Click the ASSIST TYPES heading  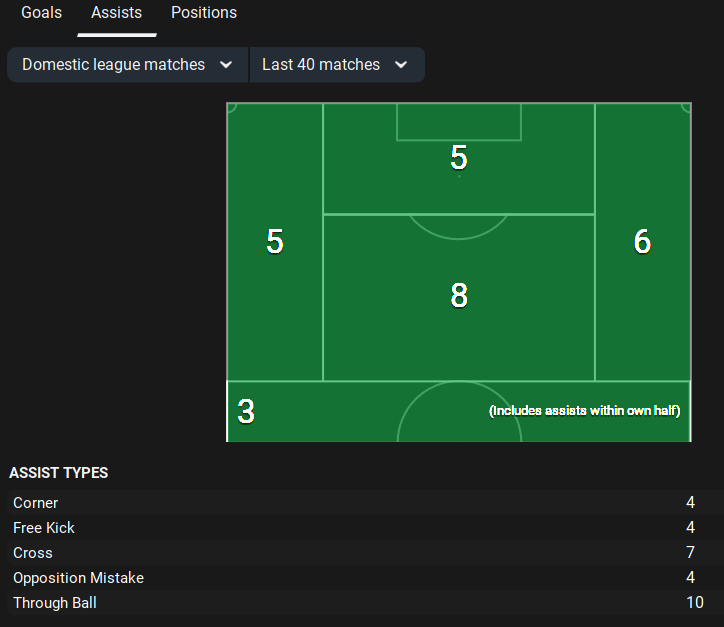pos(59,473)
